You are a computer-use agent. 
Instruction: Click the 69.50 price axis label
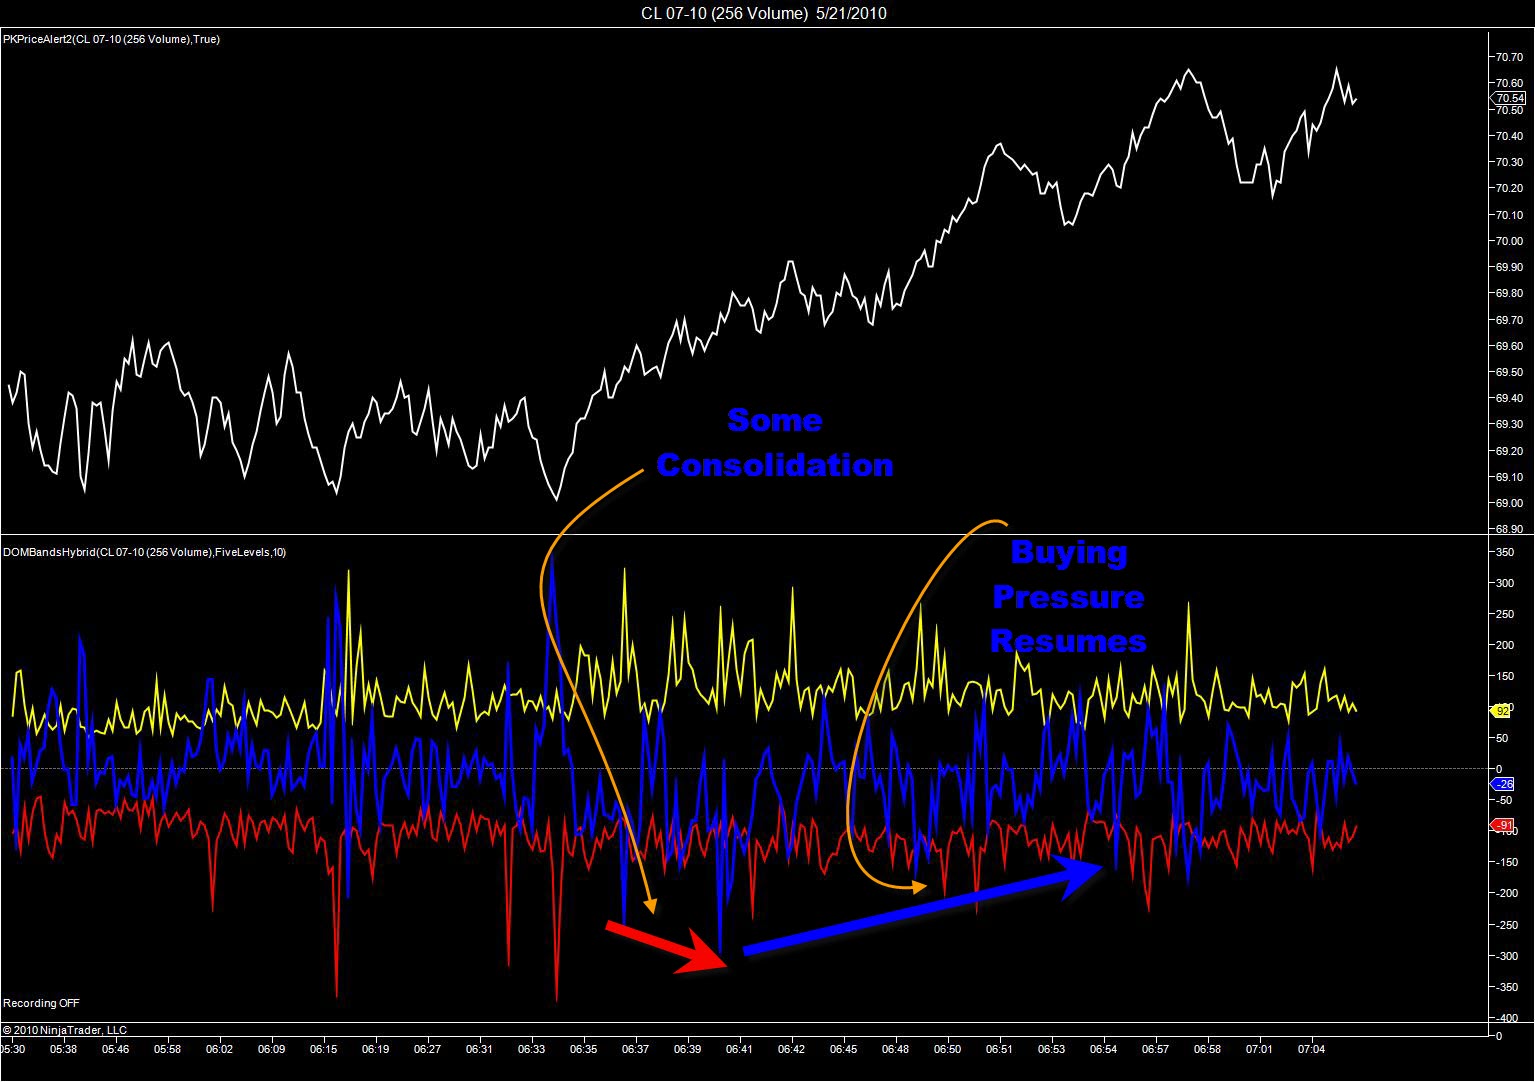(x=1509, y=373)
